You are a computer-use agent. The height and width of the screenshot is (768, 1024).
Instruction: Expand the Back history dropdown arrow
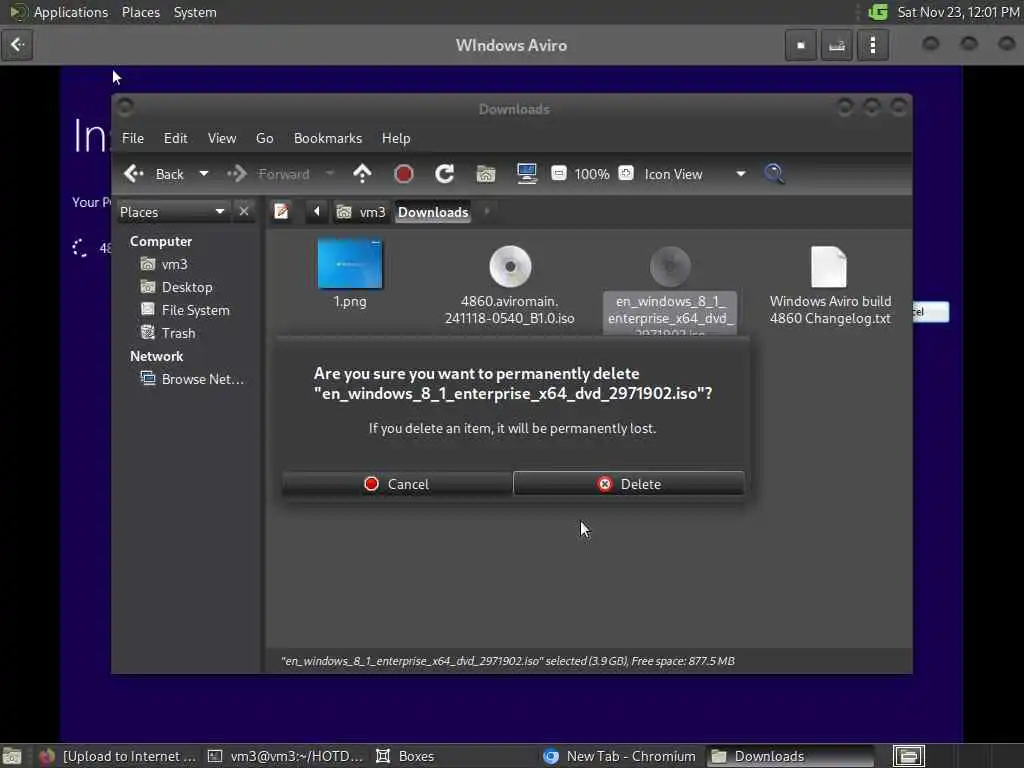point(204,174)
